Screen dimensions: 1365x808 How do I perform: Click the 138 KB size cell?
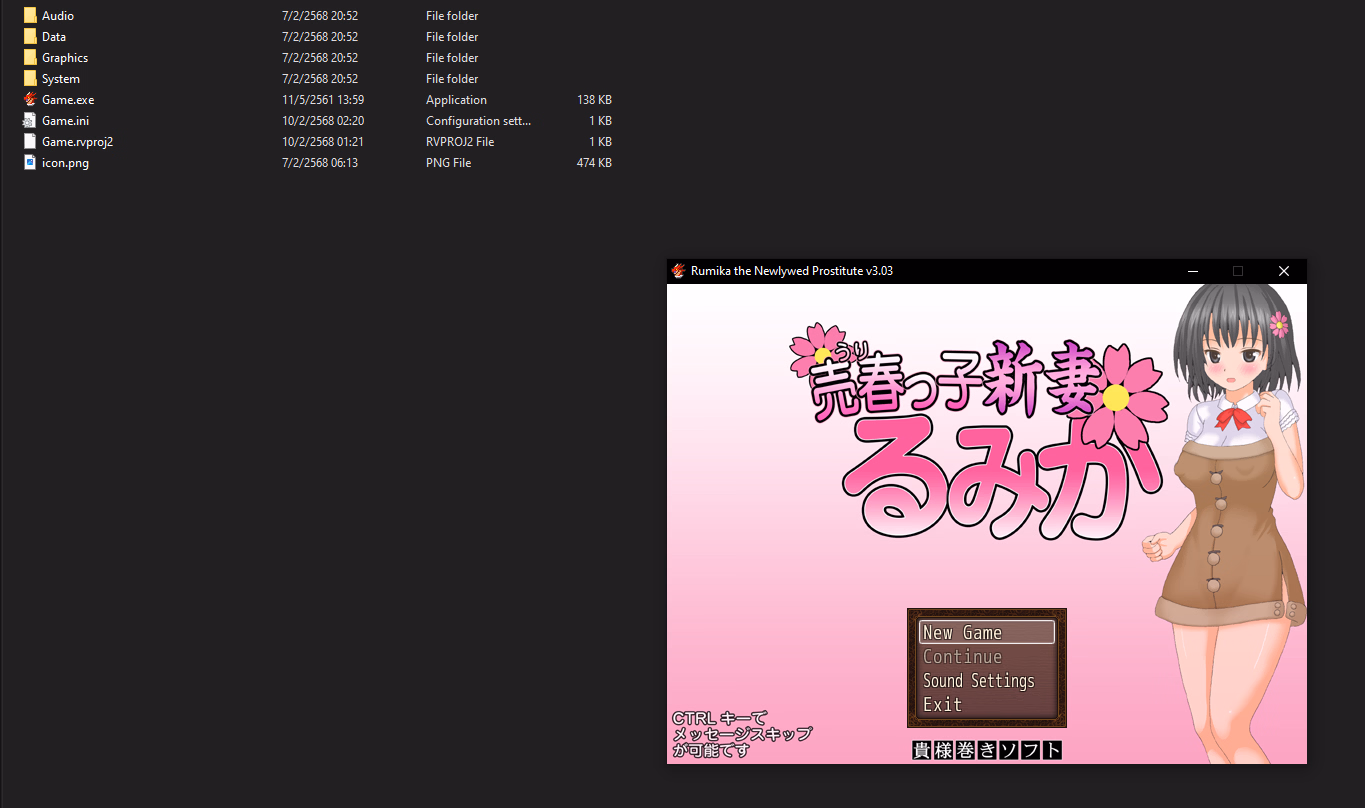click(594, 100)
